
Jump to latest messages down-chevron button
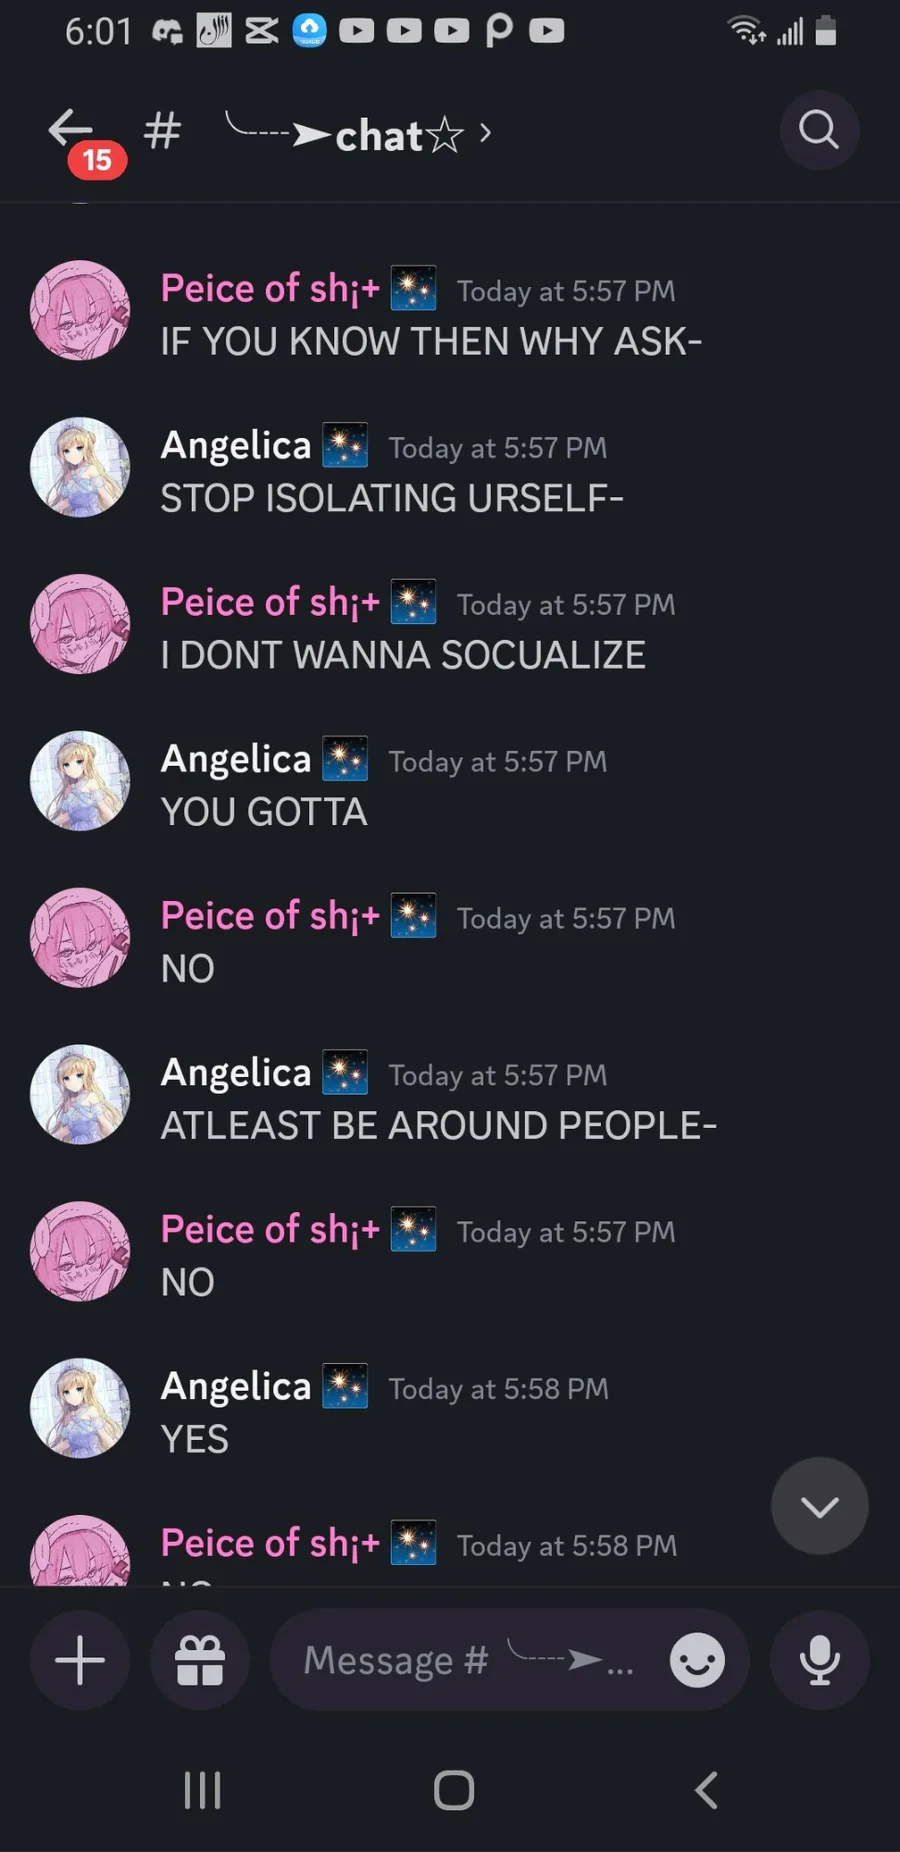pos(820,1506)
